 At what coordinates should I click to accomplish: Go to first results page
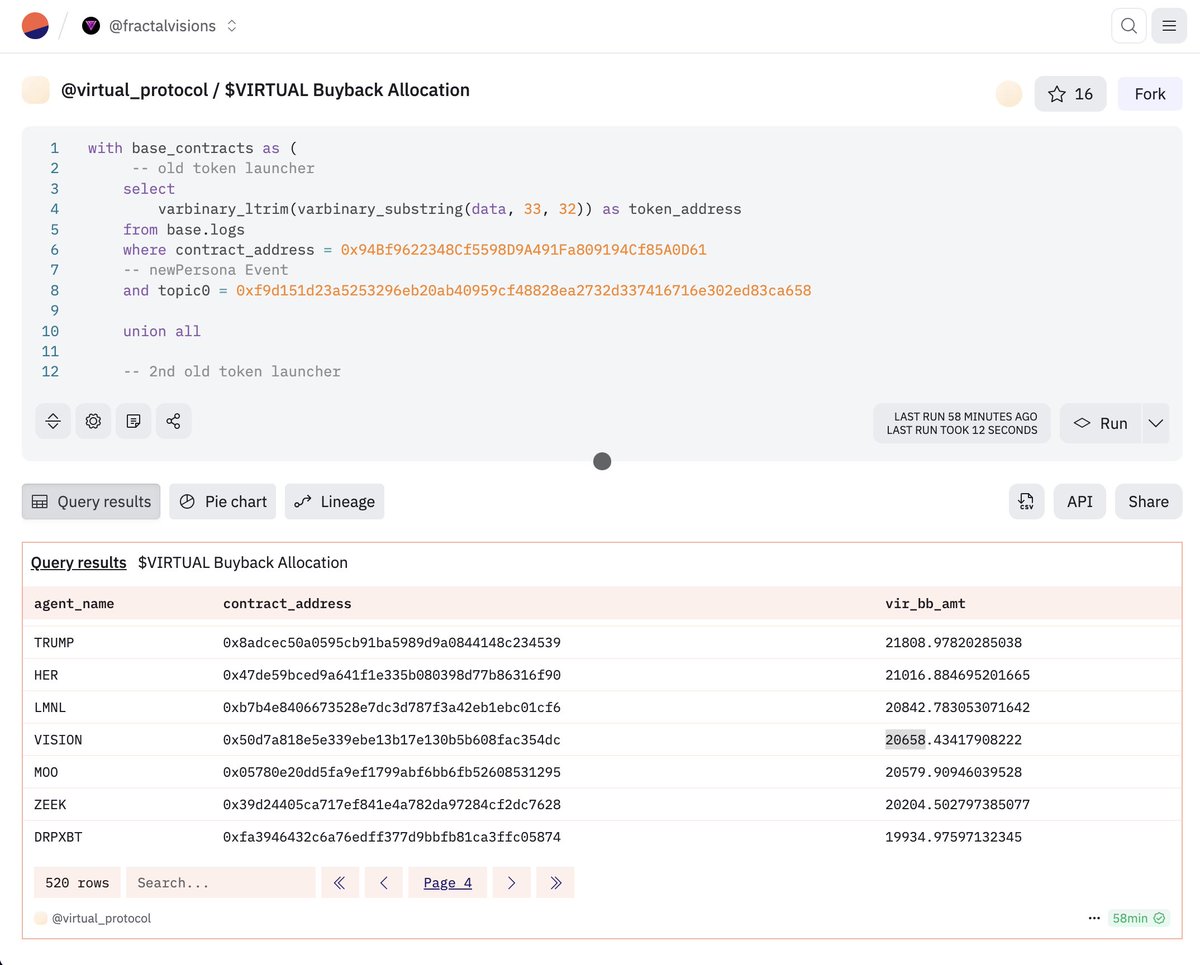(x=340, y=882)
